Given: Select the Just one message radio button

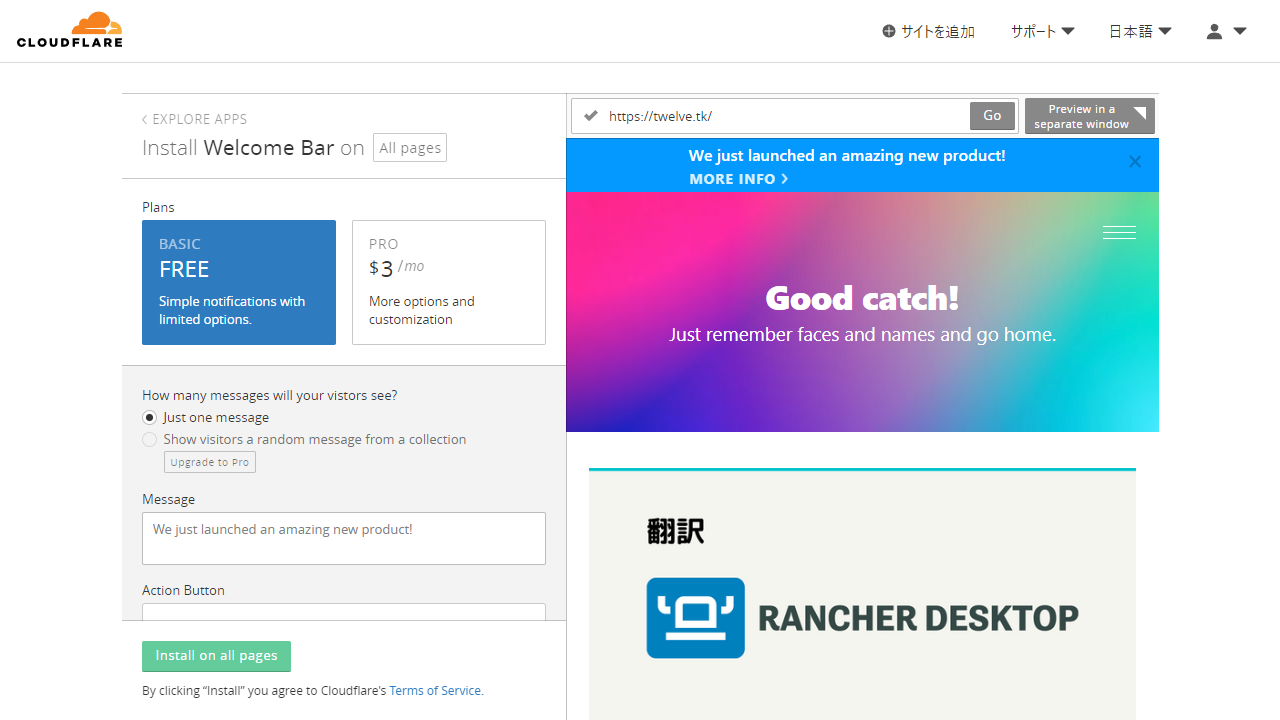Looking at the screenshot, I should pyautogui.click(x=150, y=418).
